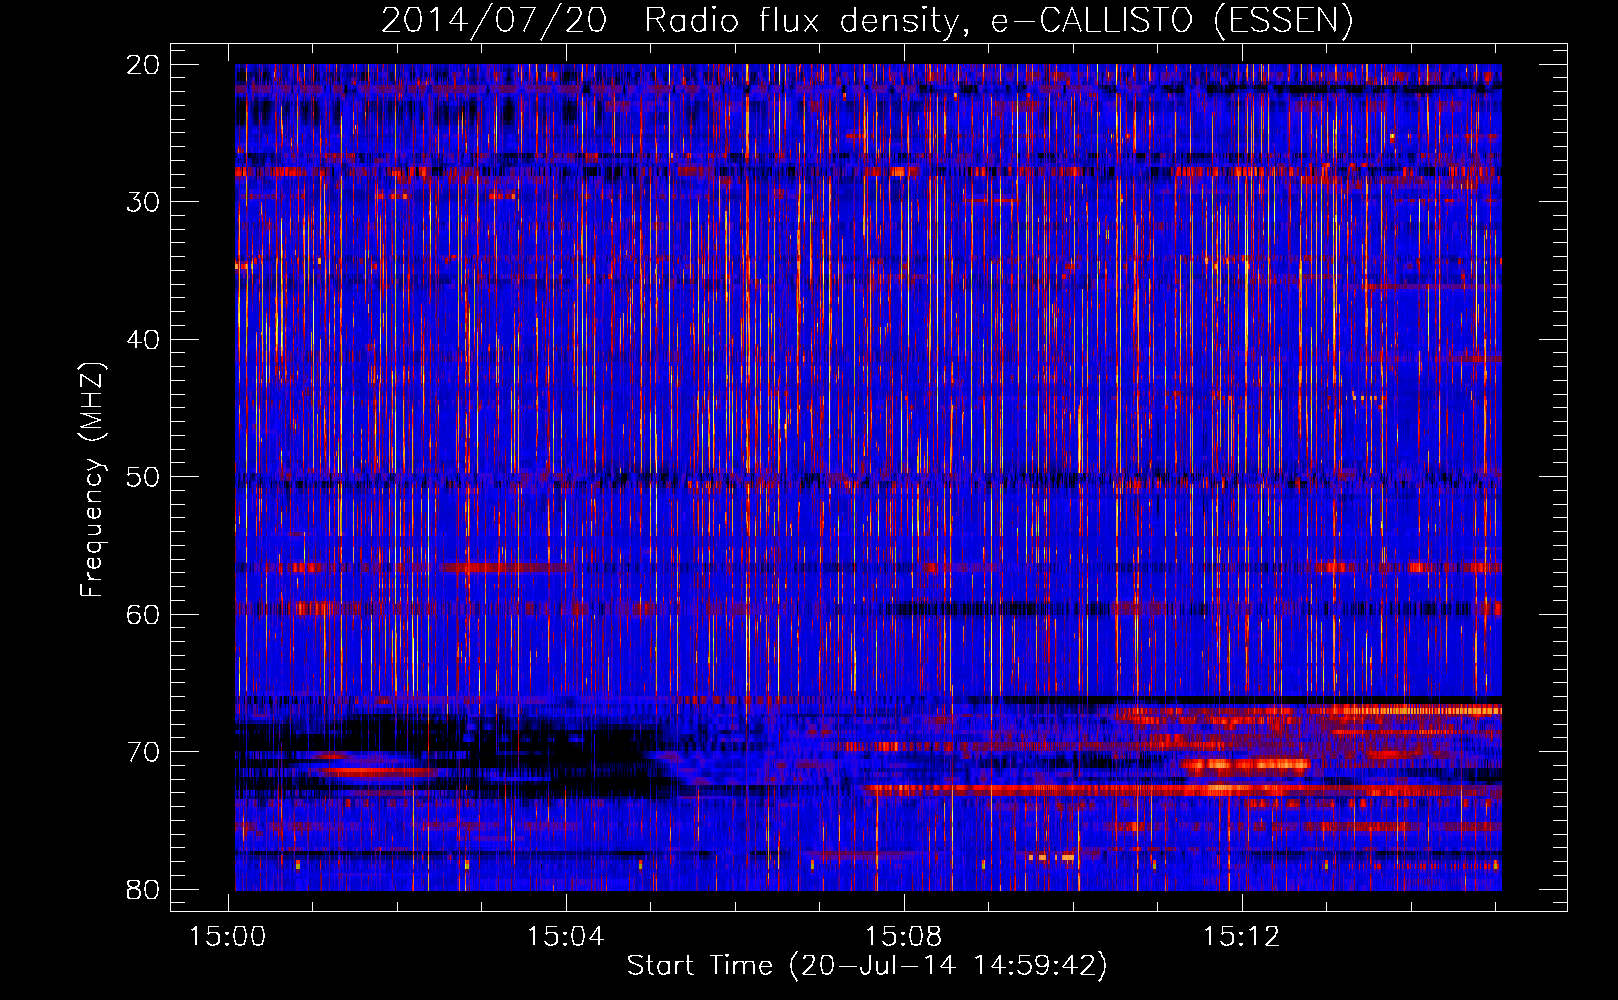The width and height of the screenshot is (1618, 1000).
Task: Click the "40" frequency tick label
Action: pos(144,340)
